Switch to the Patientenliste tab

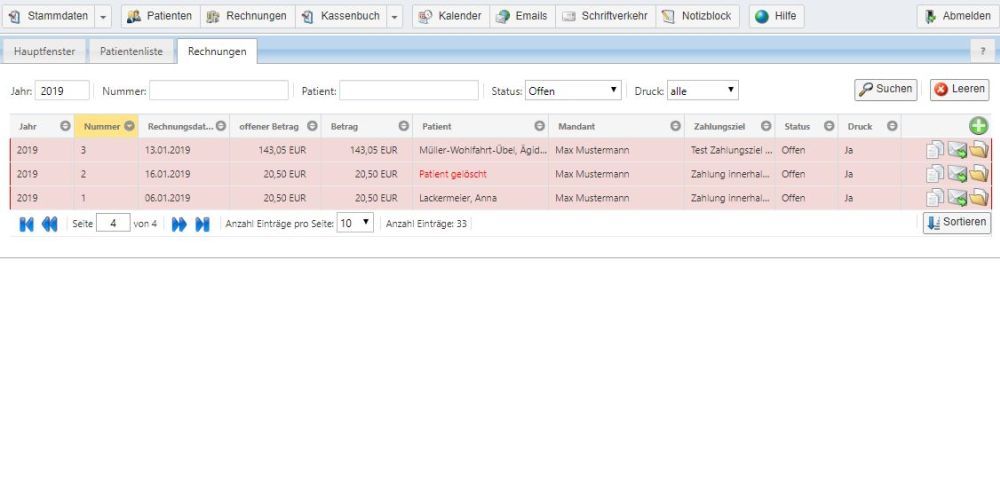click(x=131, y=52)
